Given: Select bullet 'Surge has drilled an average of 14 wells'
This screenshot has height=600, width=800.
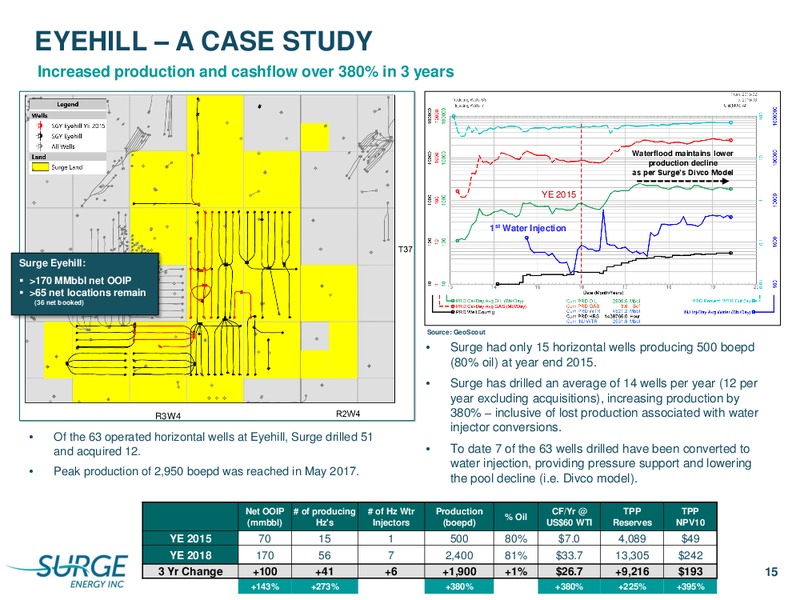Looking at the screenshot, I should pyautogui.click(x=604, y=405).
